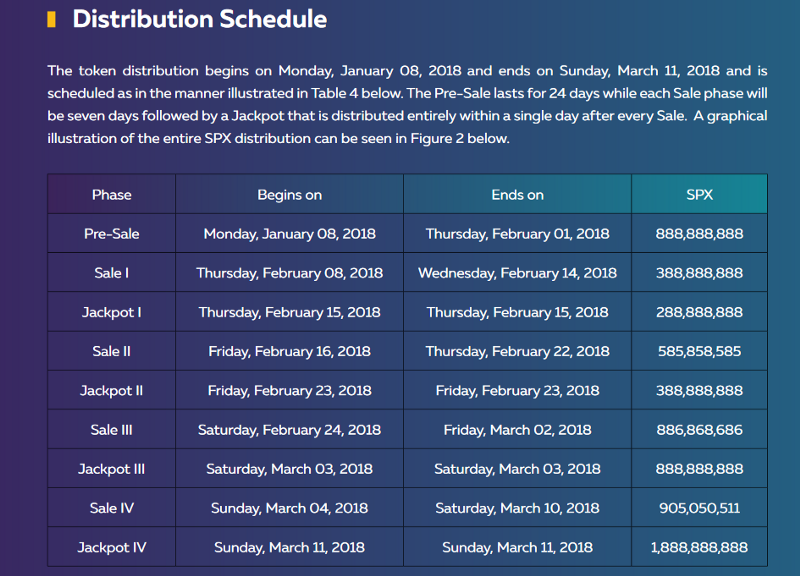
Task: Select the Begins on column header
Action: (x=289, y=194)
